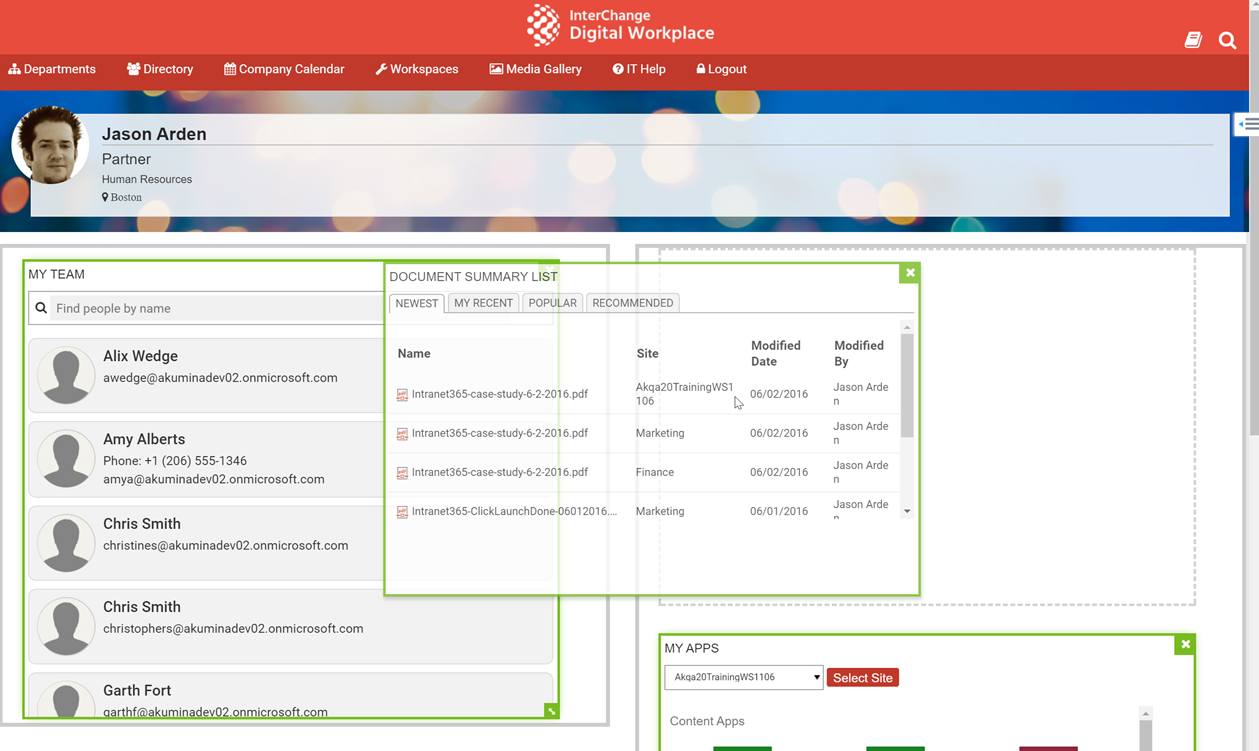Open the Media Gallery
1259x751 pixels.
[x=535, y=69]
